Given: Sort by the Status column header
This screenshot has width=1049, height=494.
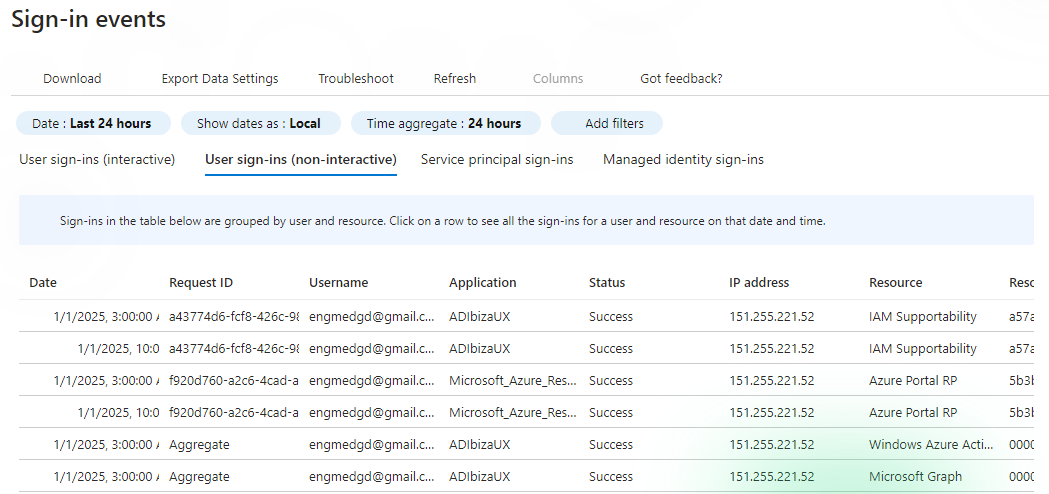Looking at the screenshot, I should click(607, 282).
